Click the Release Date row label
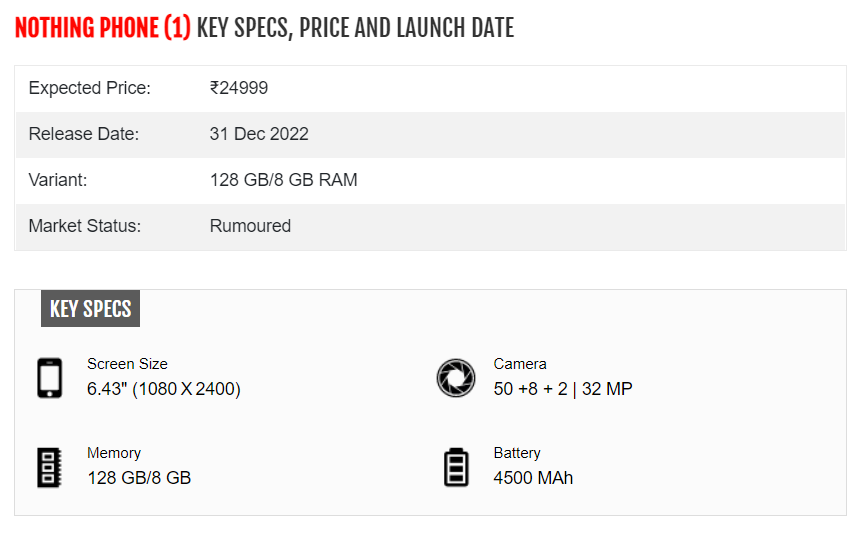This screenshot has height=535, width=862. coord(84,134)
